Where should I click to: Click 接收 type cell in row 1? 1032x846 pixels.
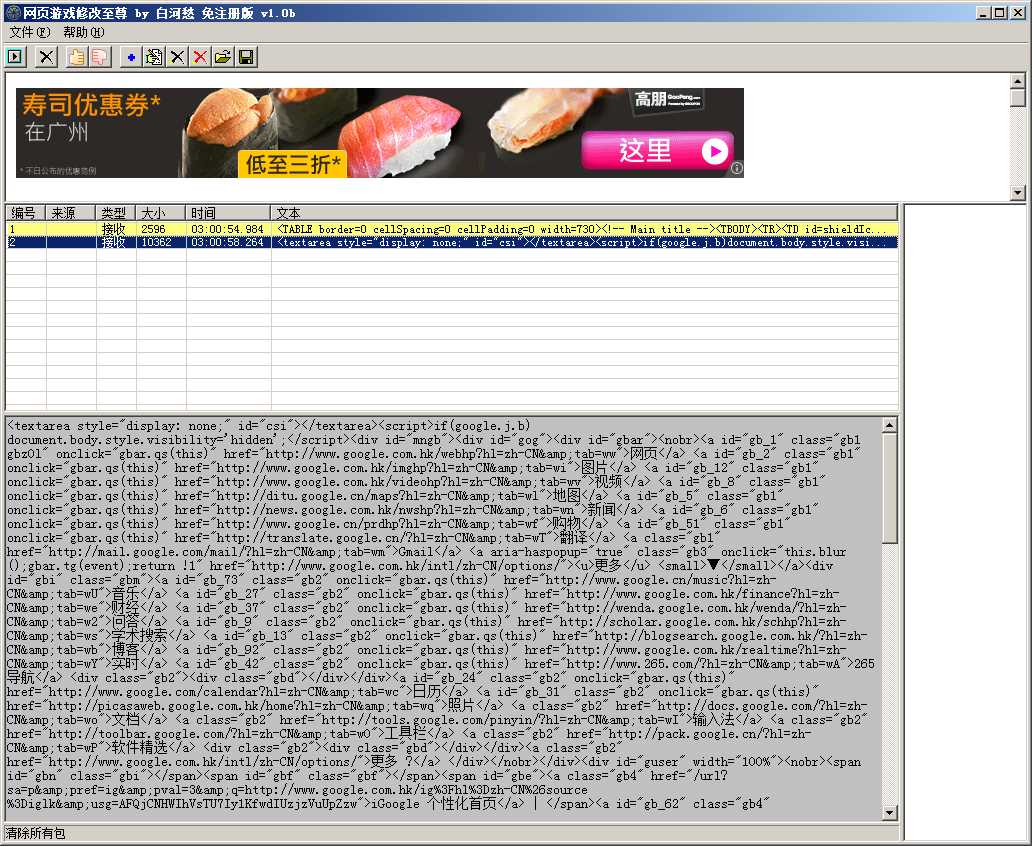pos(116,229)
